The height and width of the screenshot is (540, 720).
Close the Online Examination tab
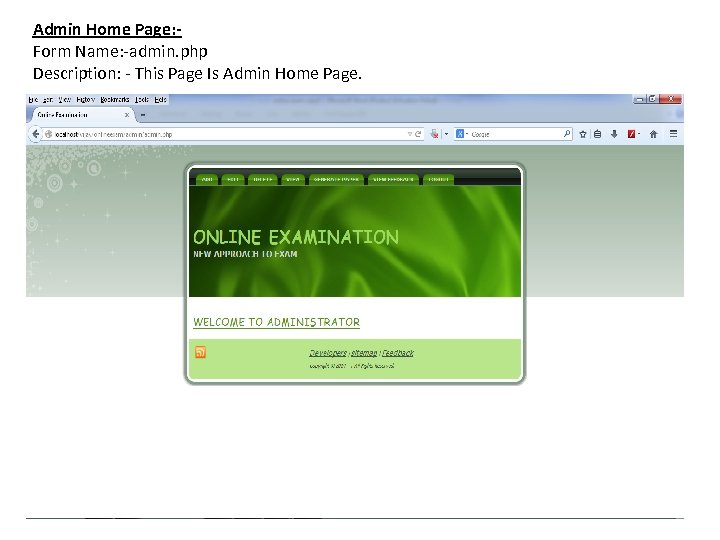(x=127, y=115)
